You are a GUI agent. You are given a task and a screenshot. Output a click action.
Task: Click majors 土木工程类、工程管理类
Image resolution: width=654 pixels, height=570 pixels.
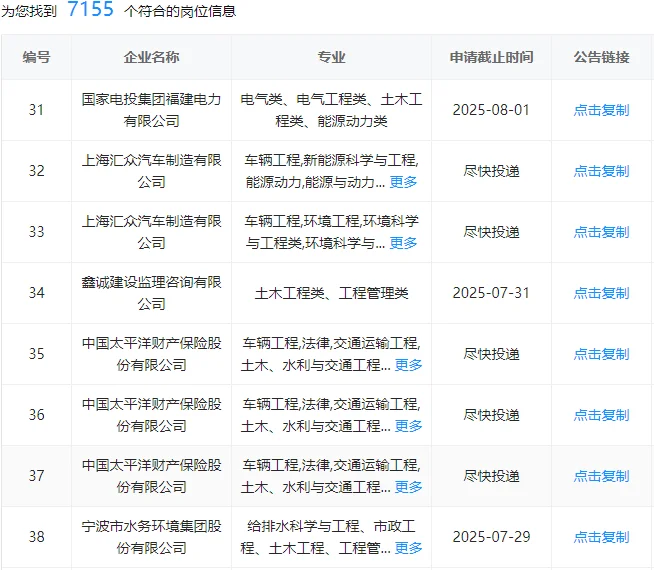tap(332, 293)
